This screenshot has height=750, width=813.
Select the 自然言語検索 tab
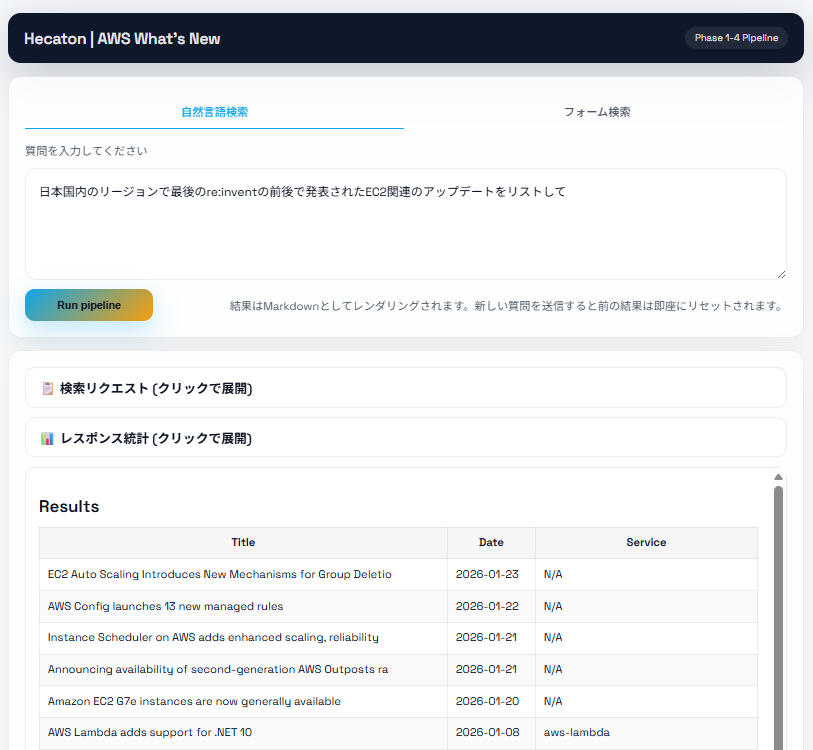click(213, 112)
